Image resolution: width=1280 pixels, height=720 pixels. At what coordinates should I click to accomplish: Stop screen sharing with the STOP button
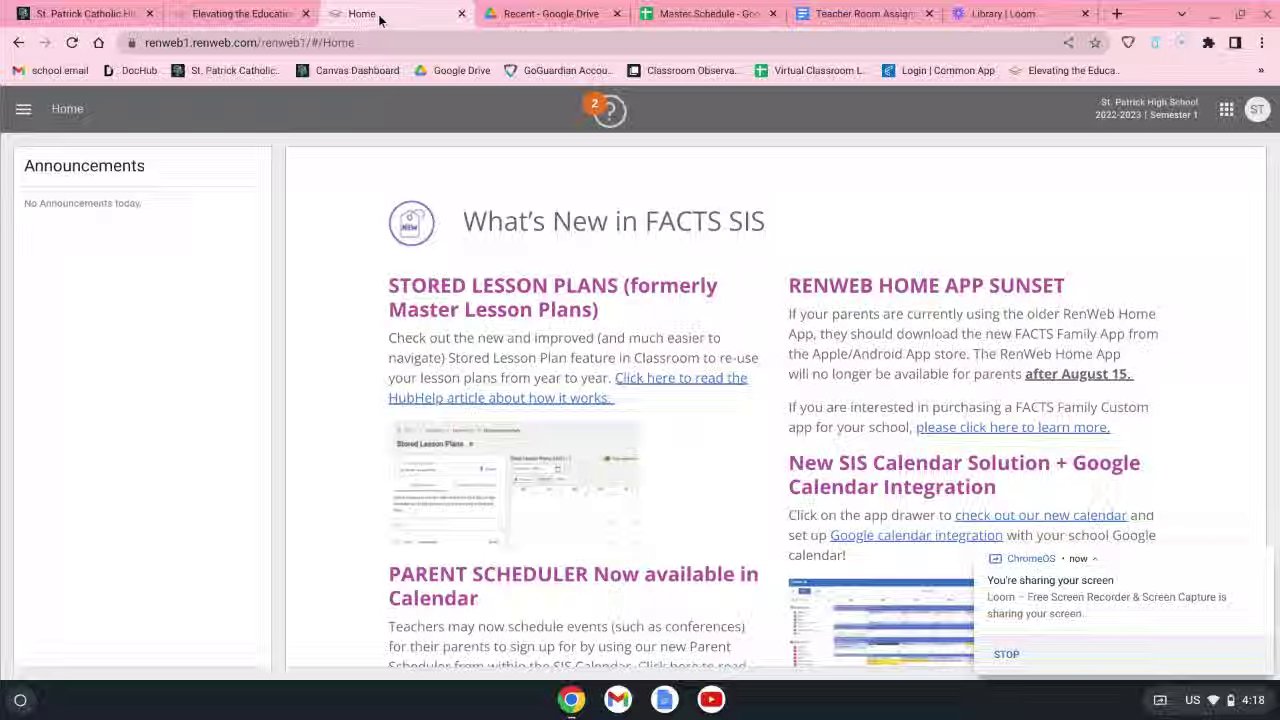point(1006,655)
